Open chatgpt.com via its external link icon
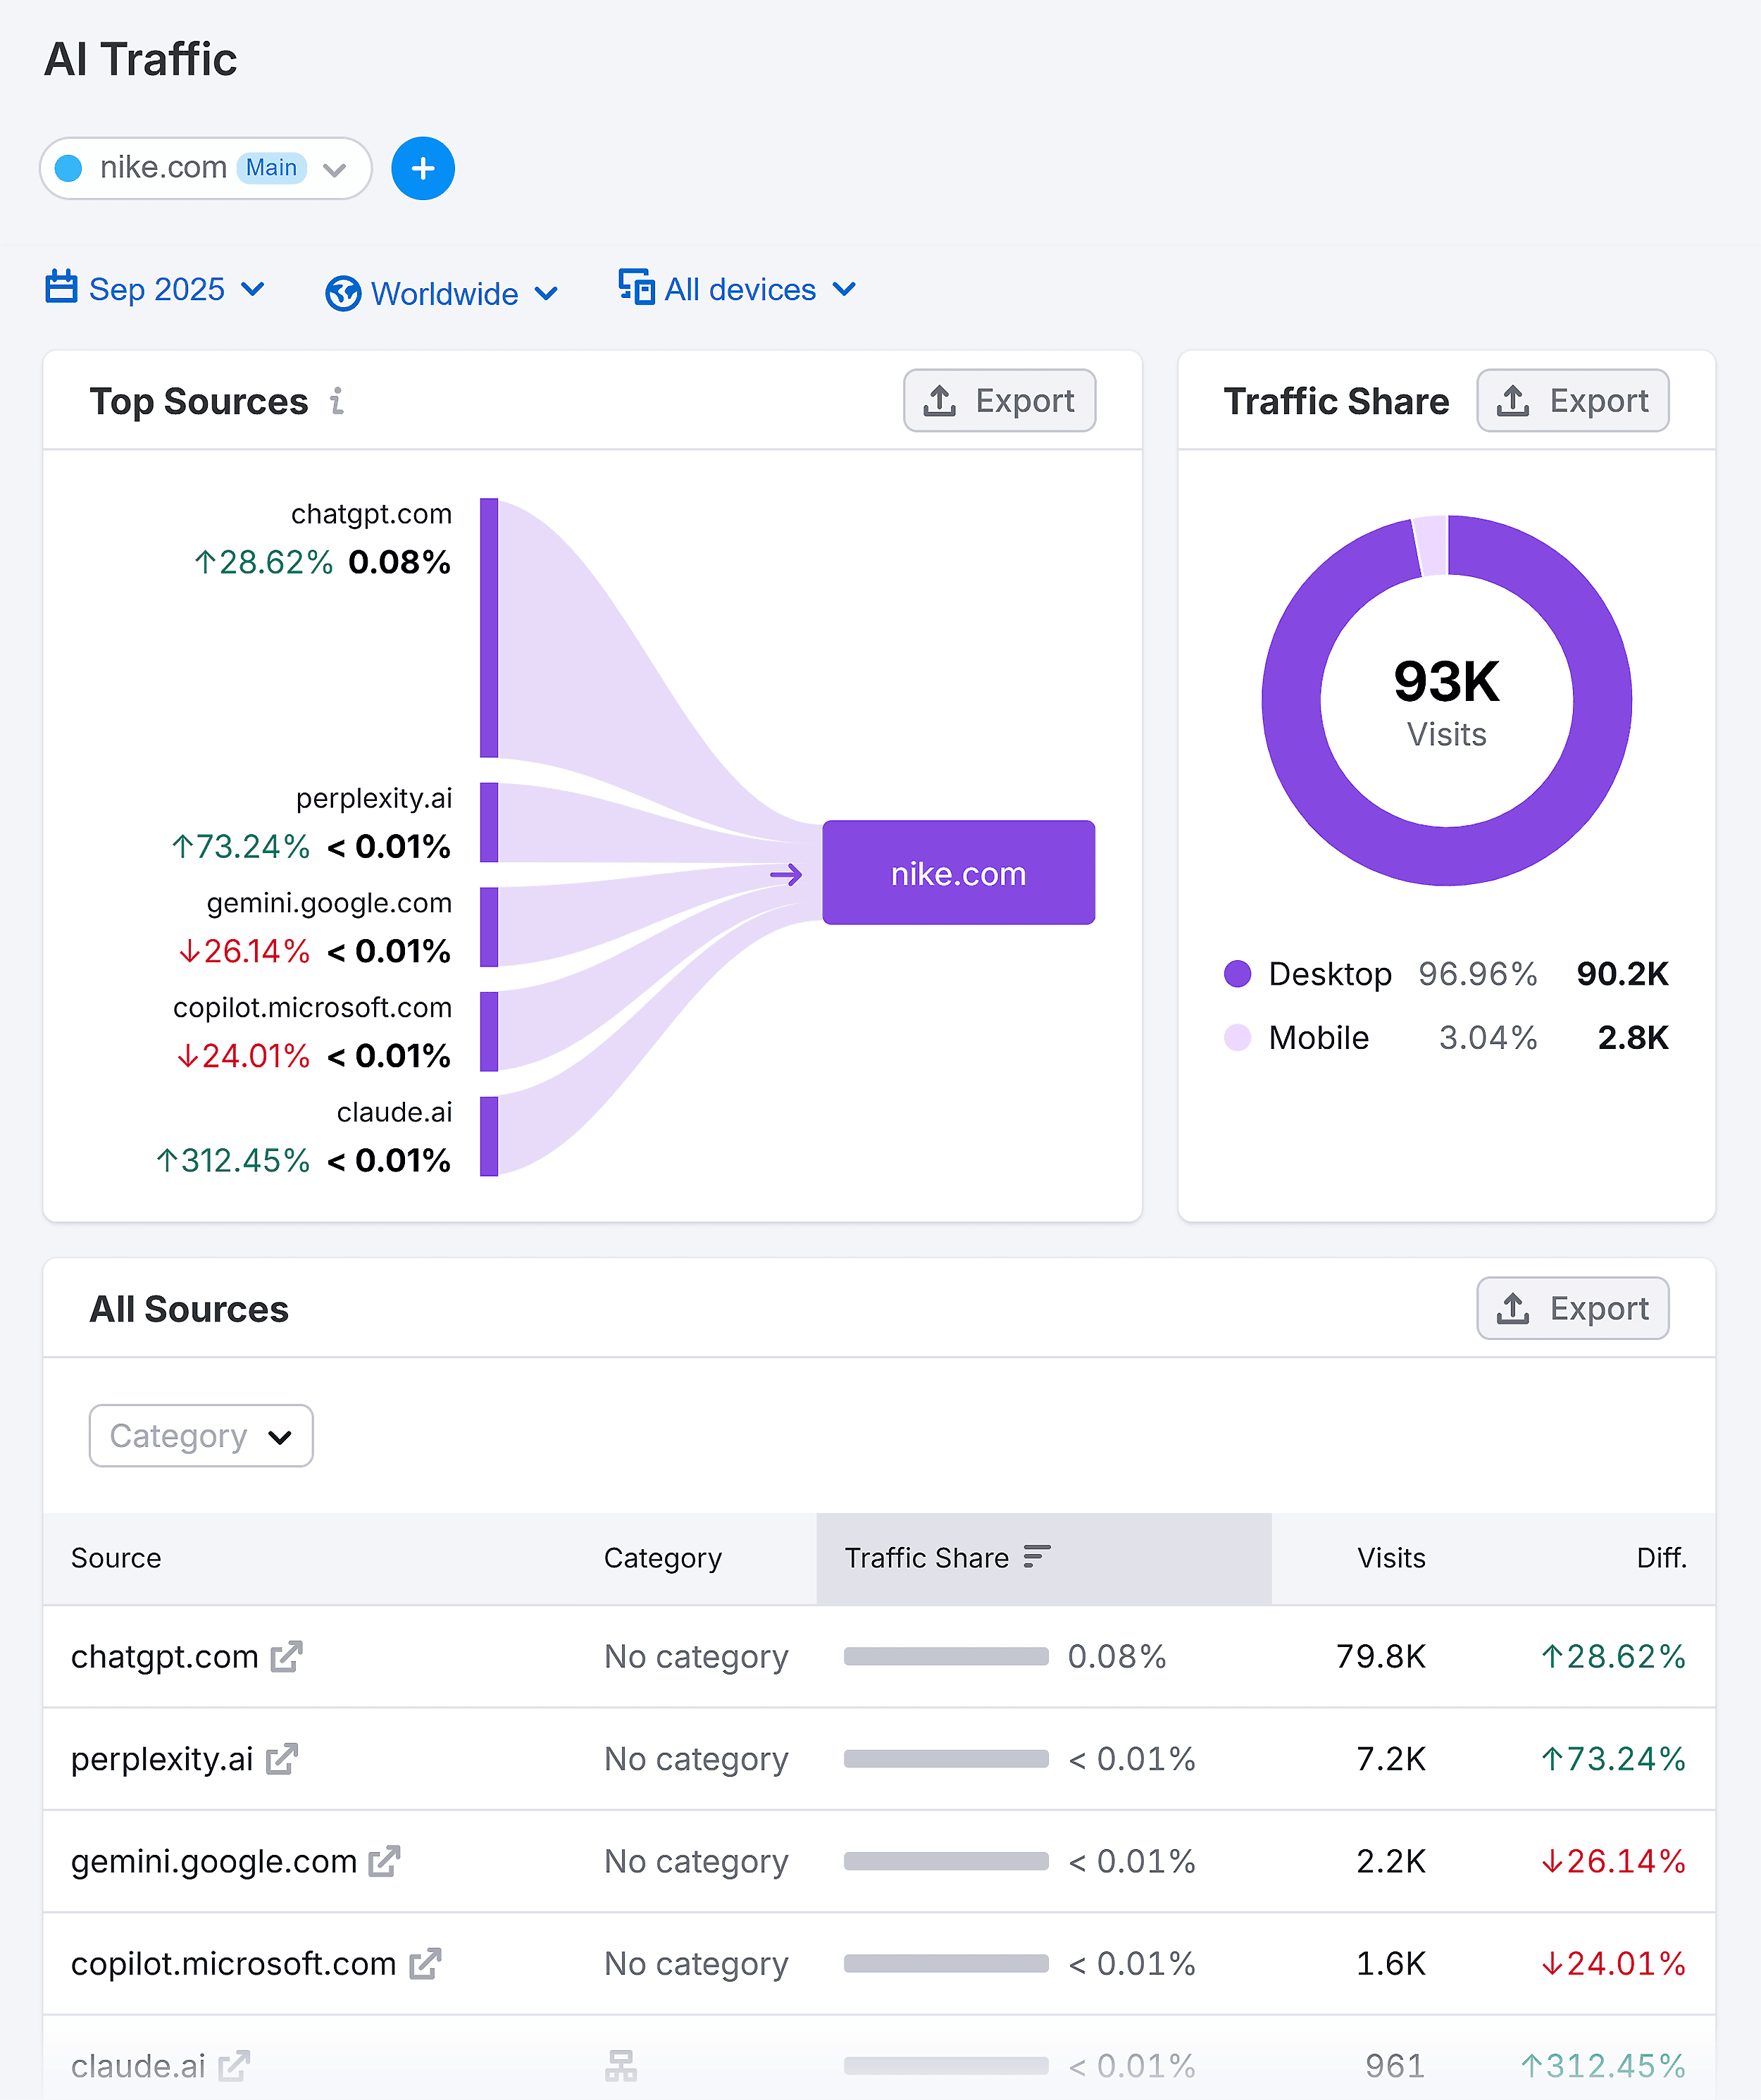Screen dimensions: 1761x2100 pyautogui.click(x=285, y=1657)
